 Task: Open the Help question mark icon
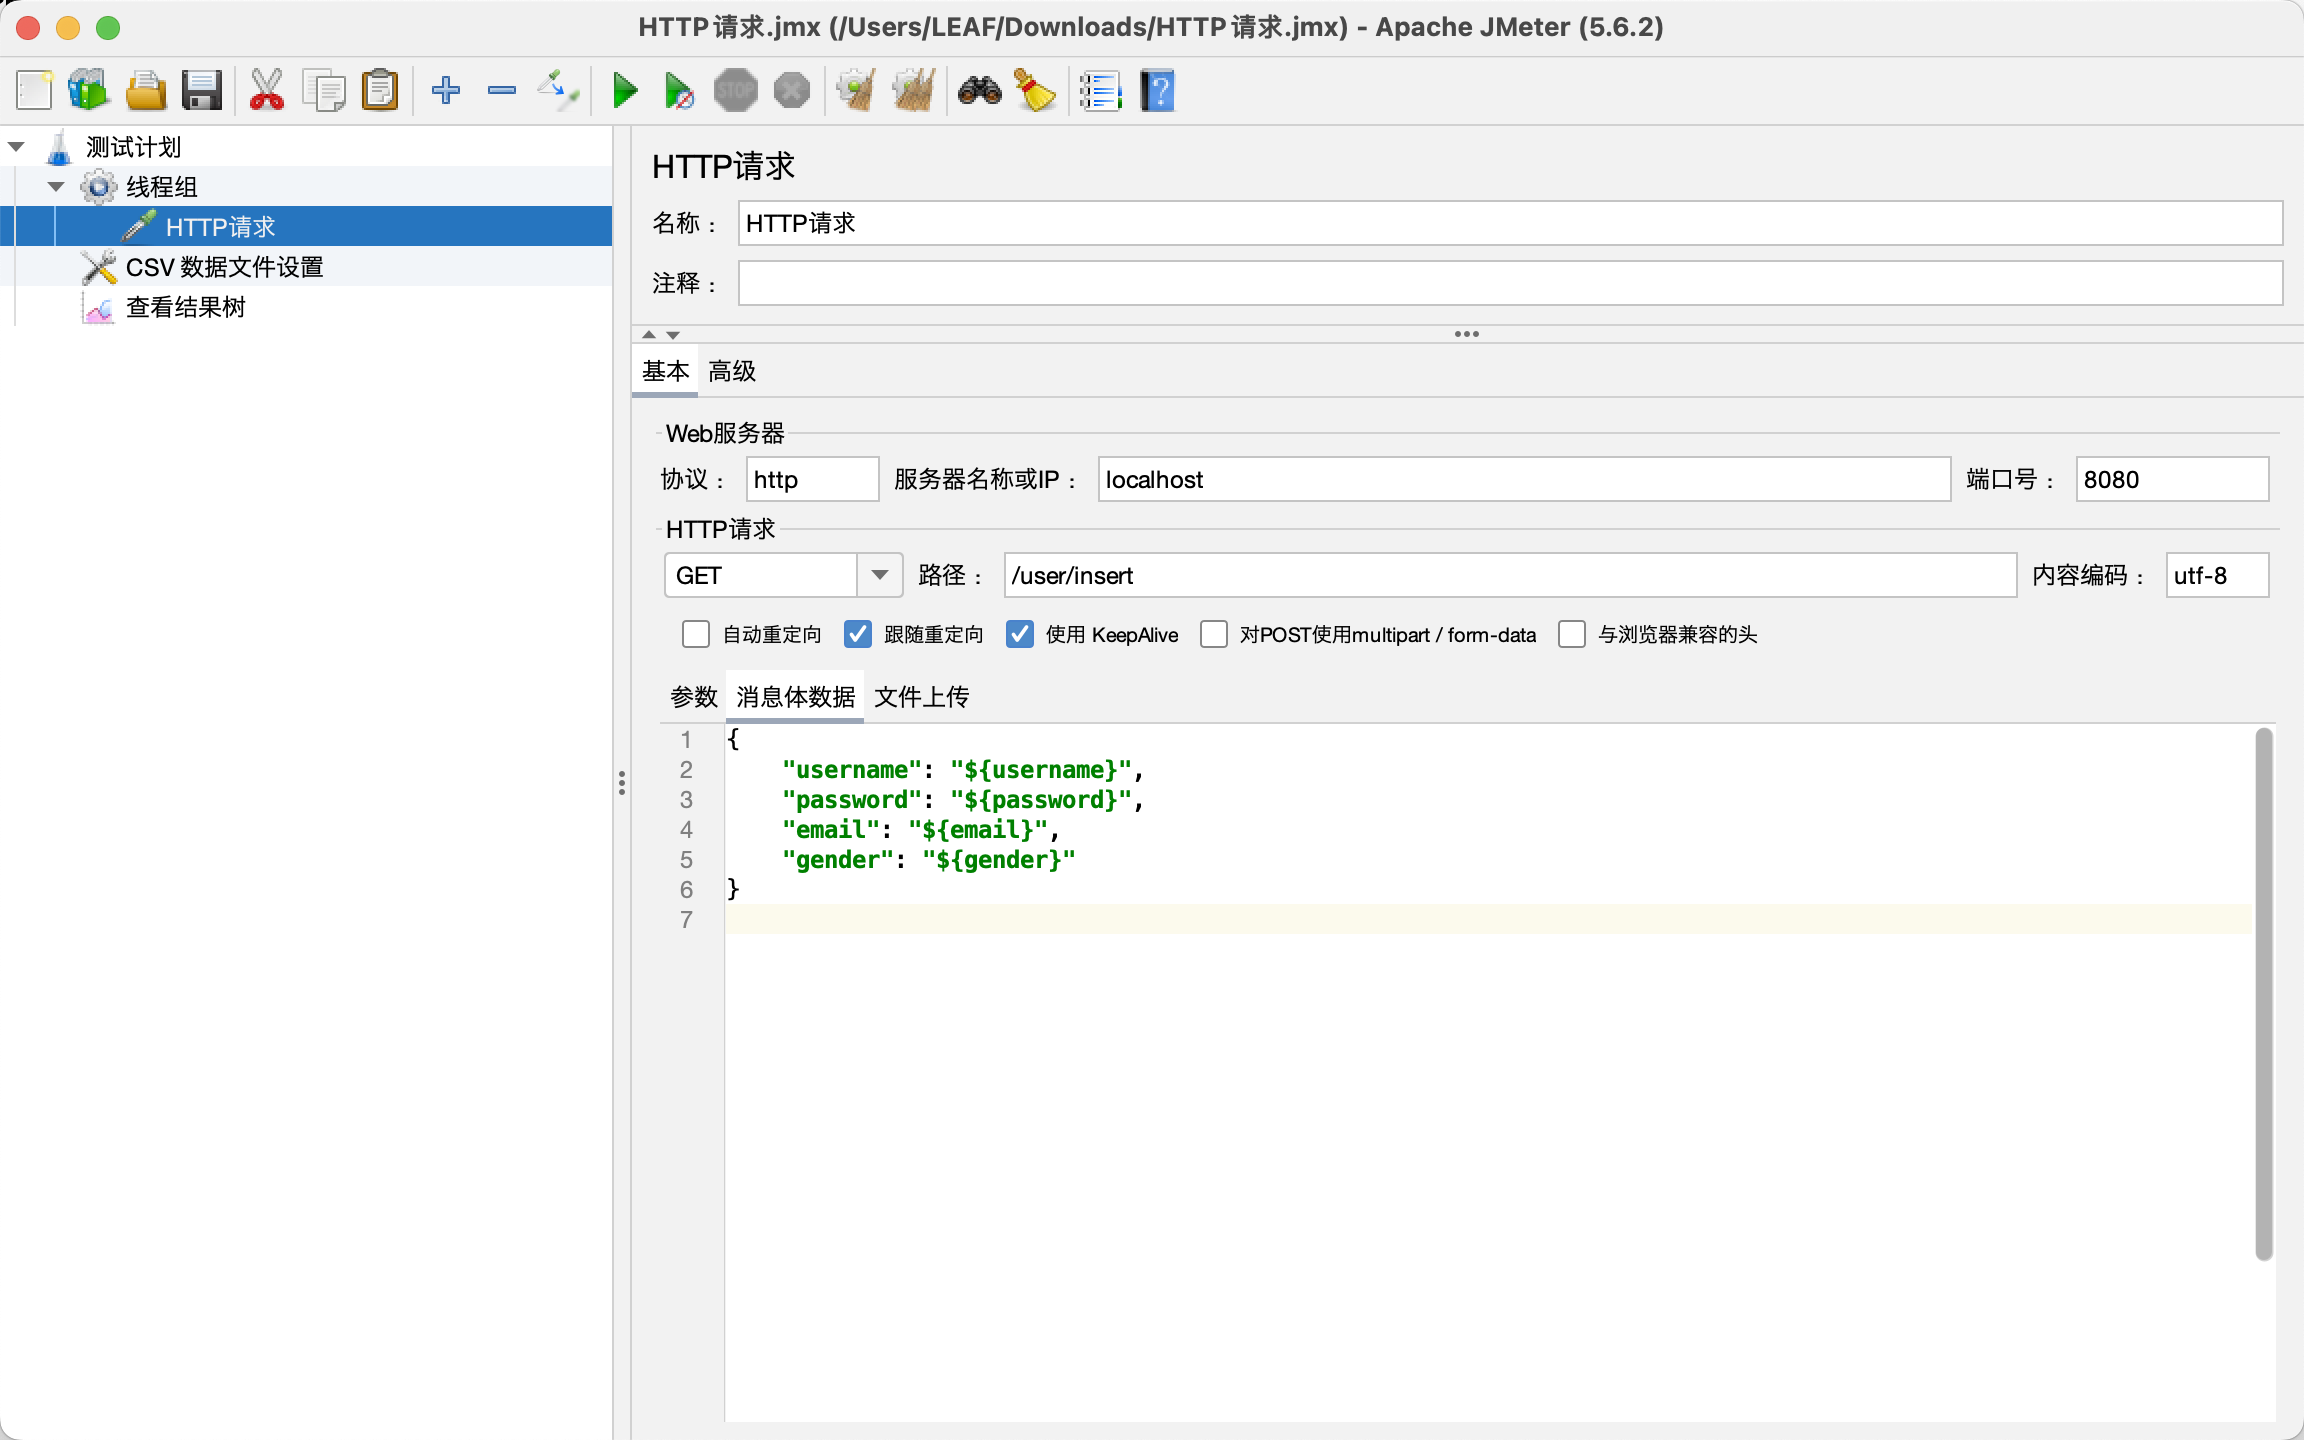point(1157,91)
